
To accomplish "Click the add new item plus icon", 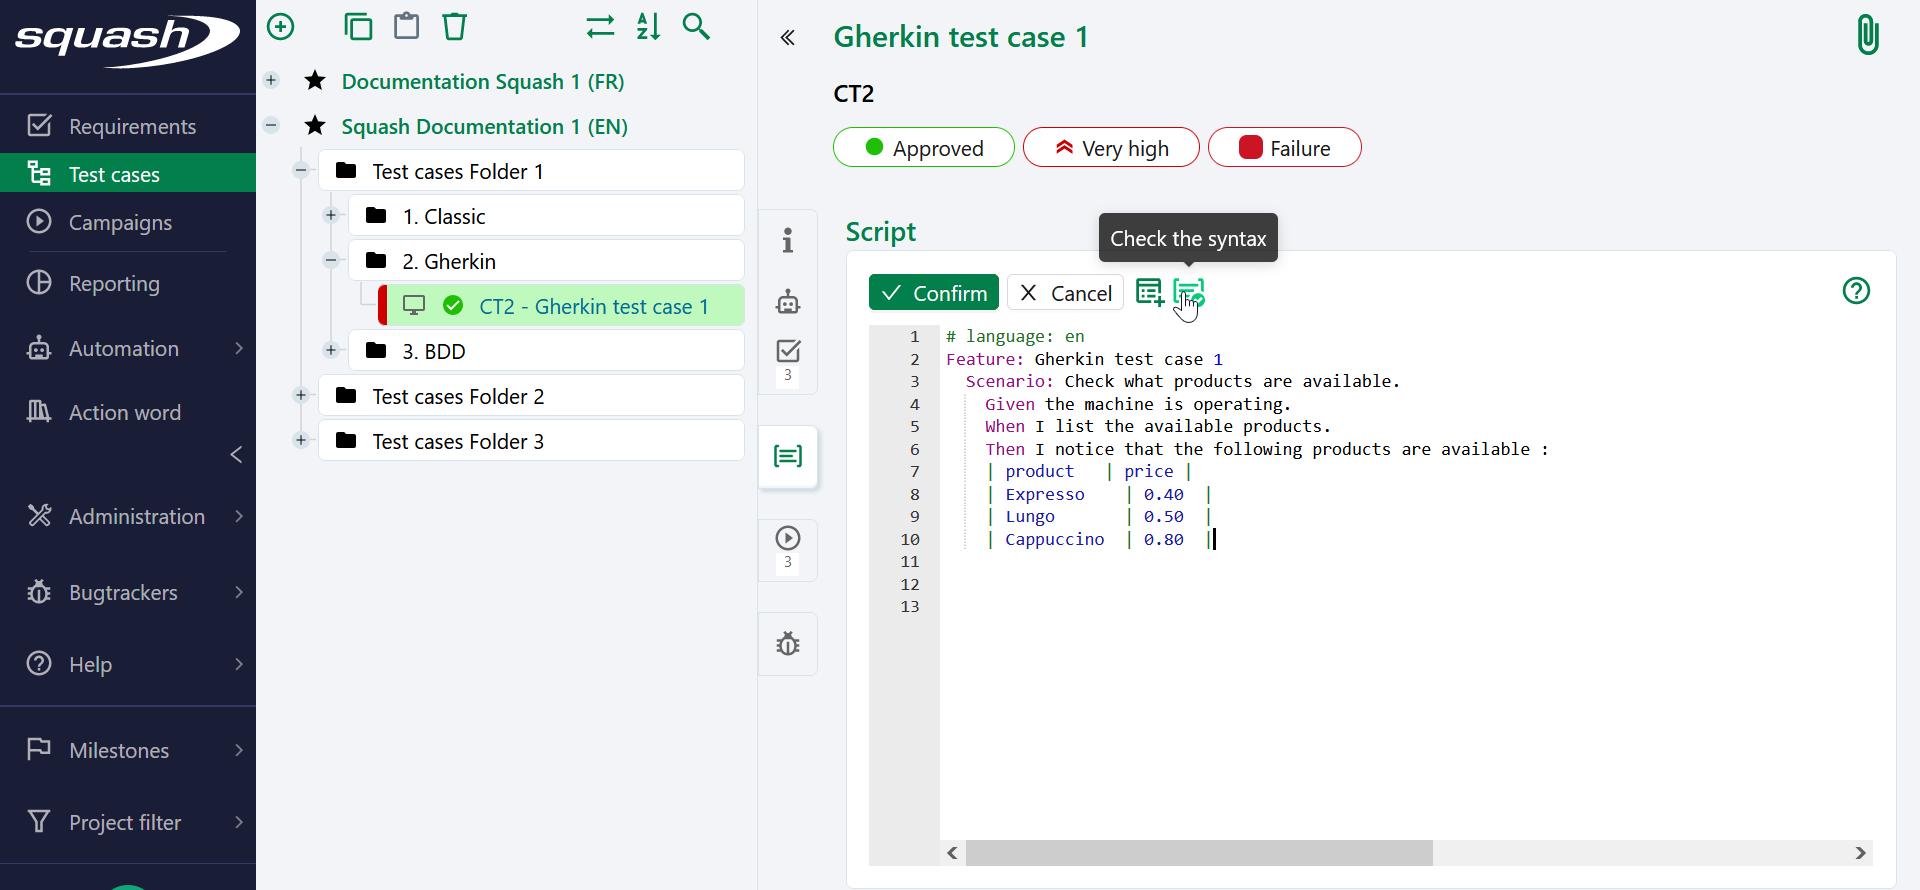I will point(281,27).
